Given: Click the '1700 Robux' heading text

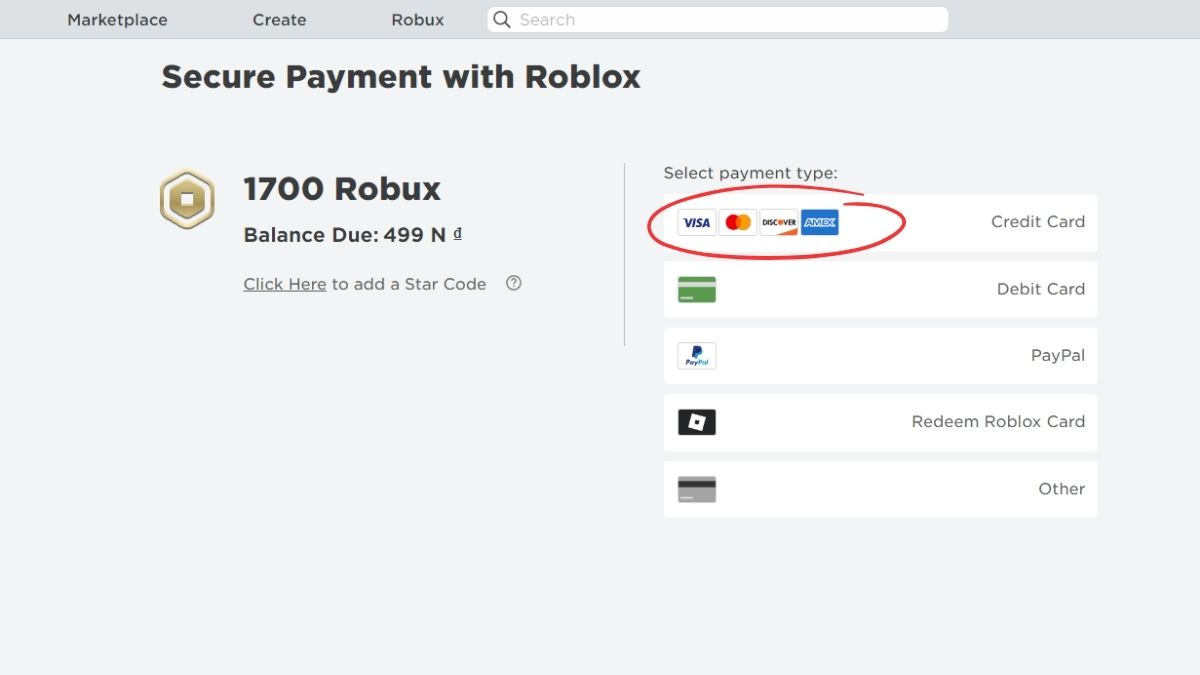Looking at the screenshot, I should pos(342,189).
